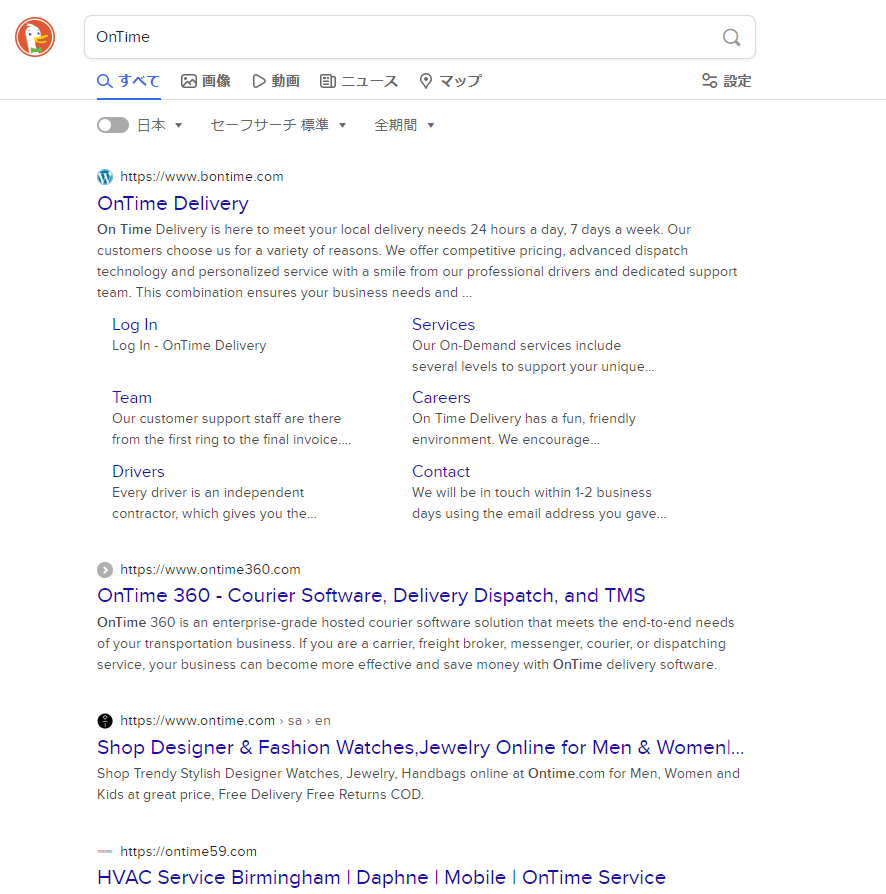Open the Contact sitelink

(441, 472)
